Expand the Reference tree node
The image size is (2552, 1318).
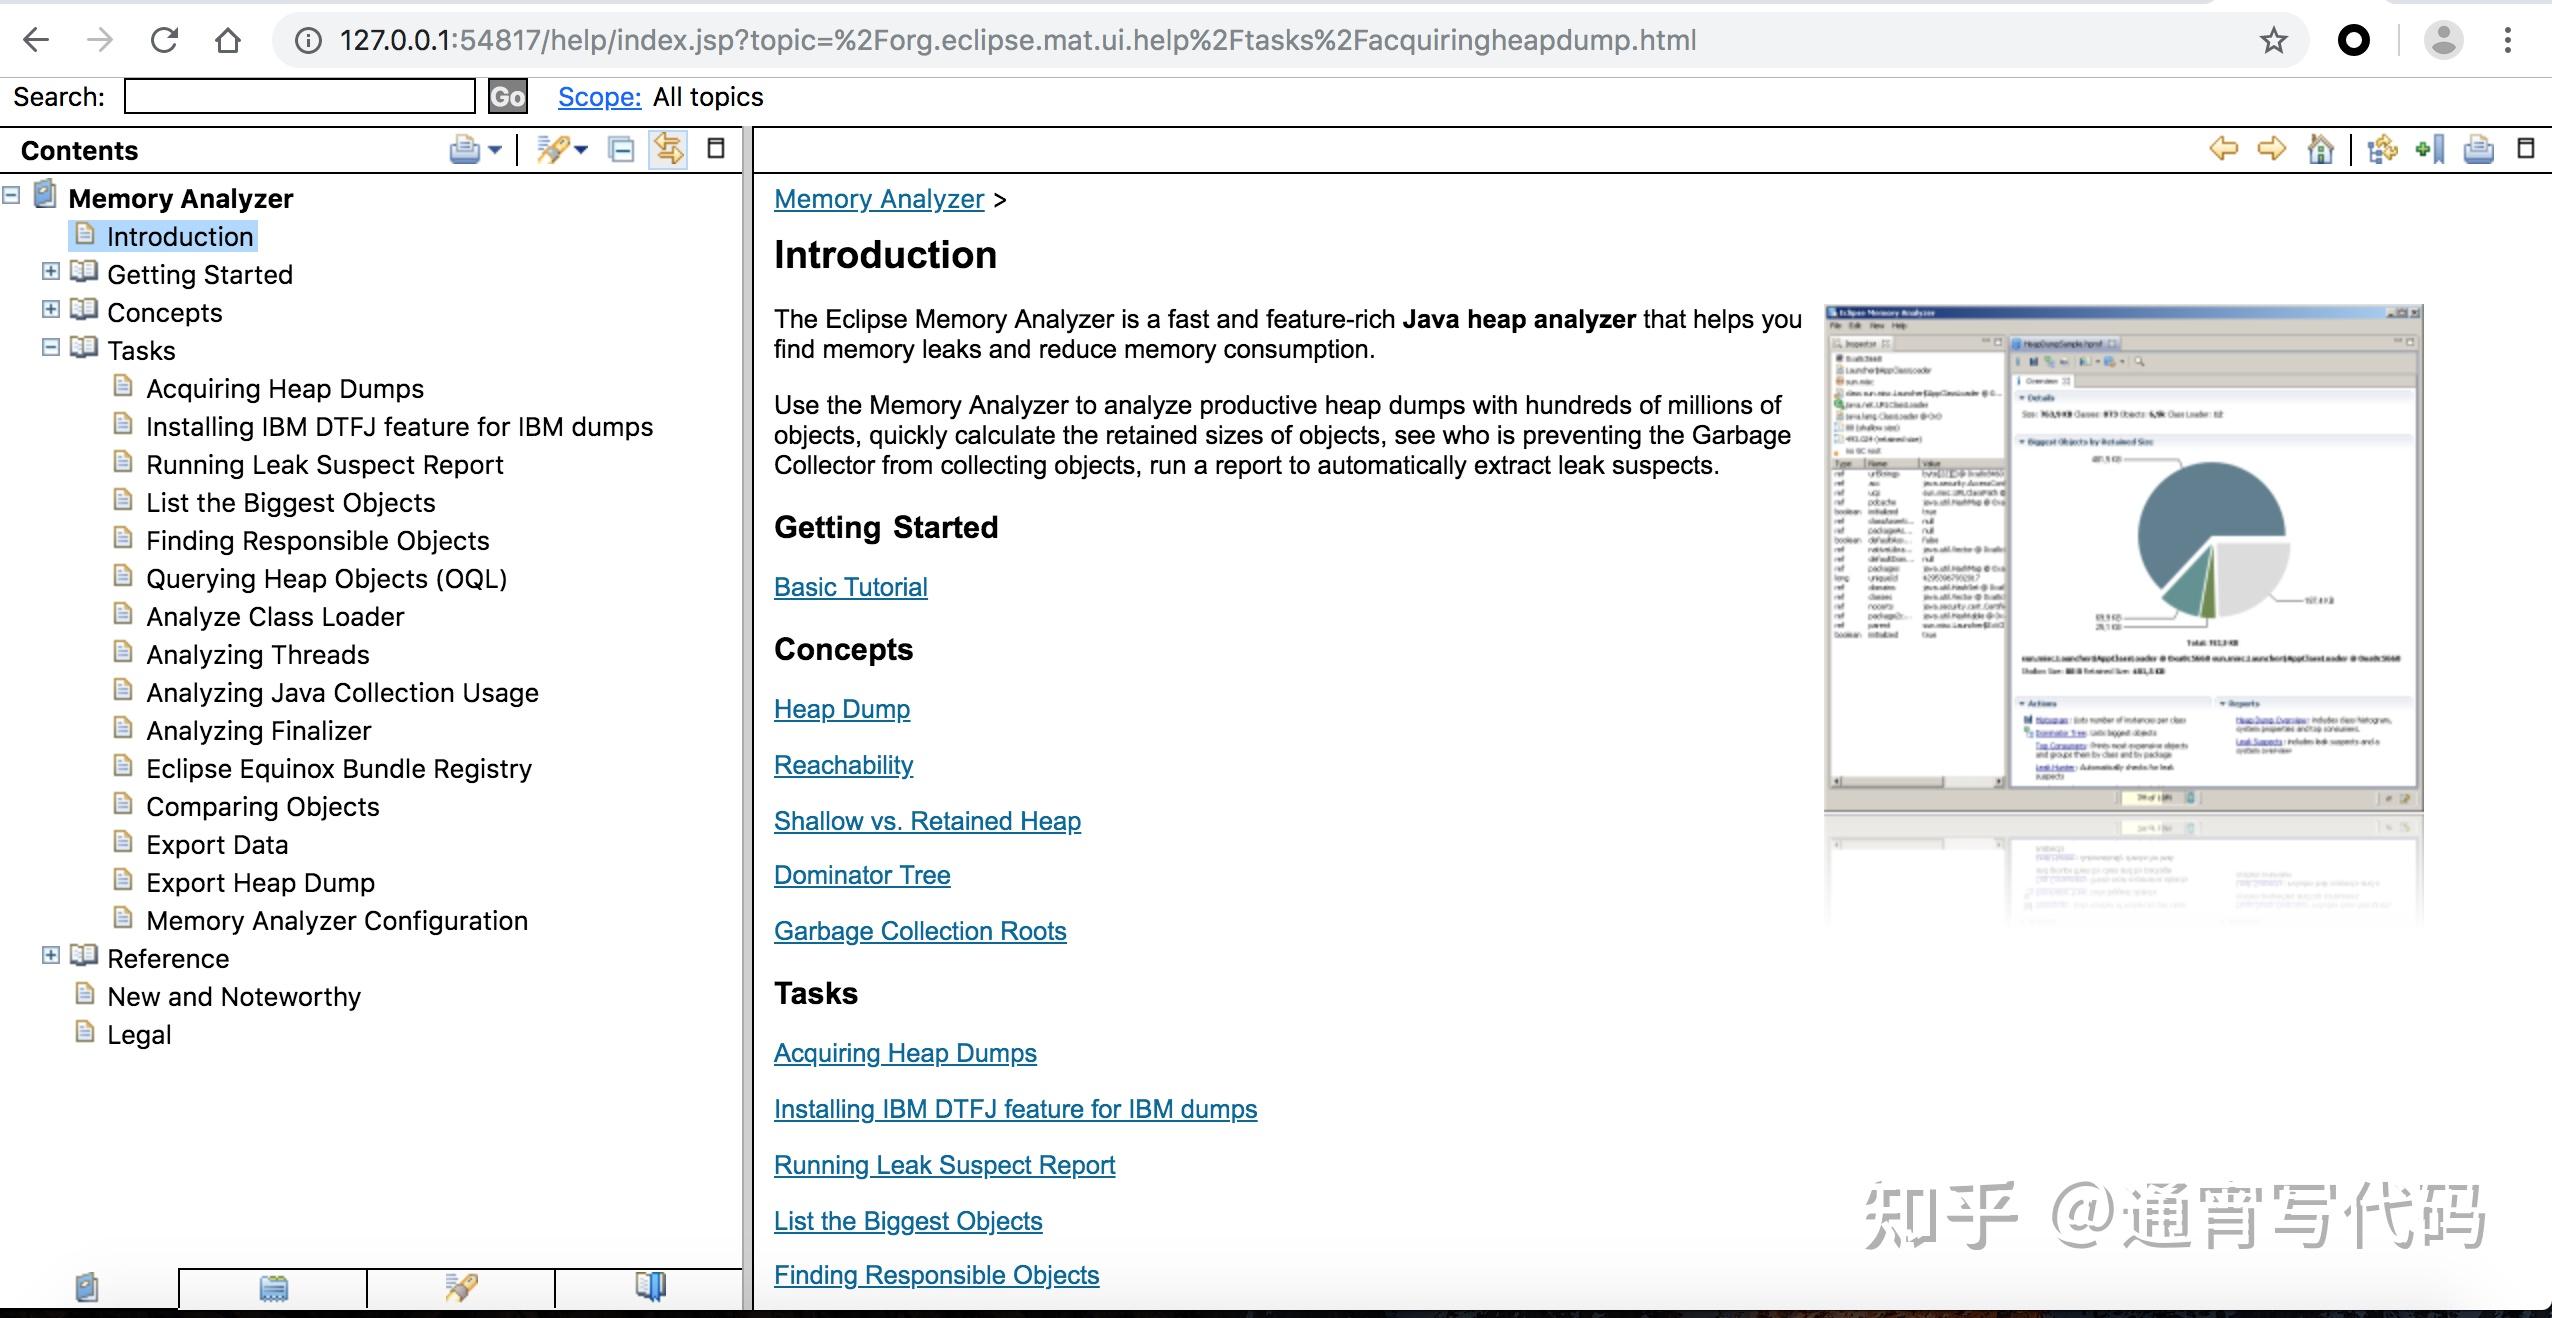tap(51, 955)
